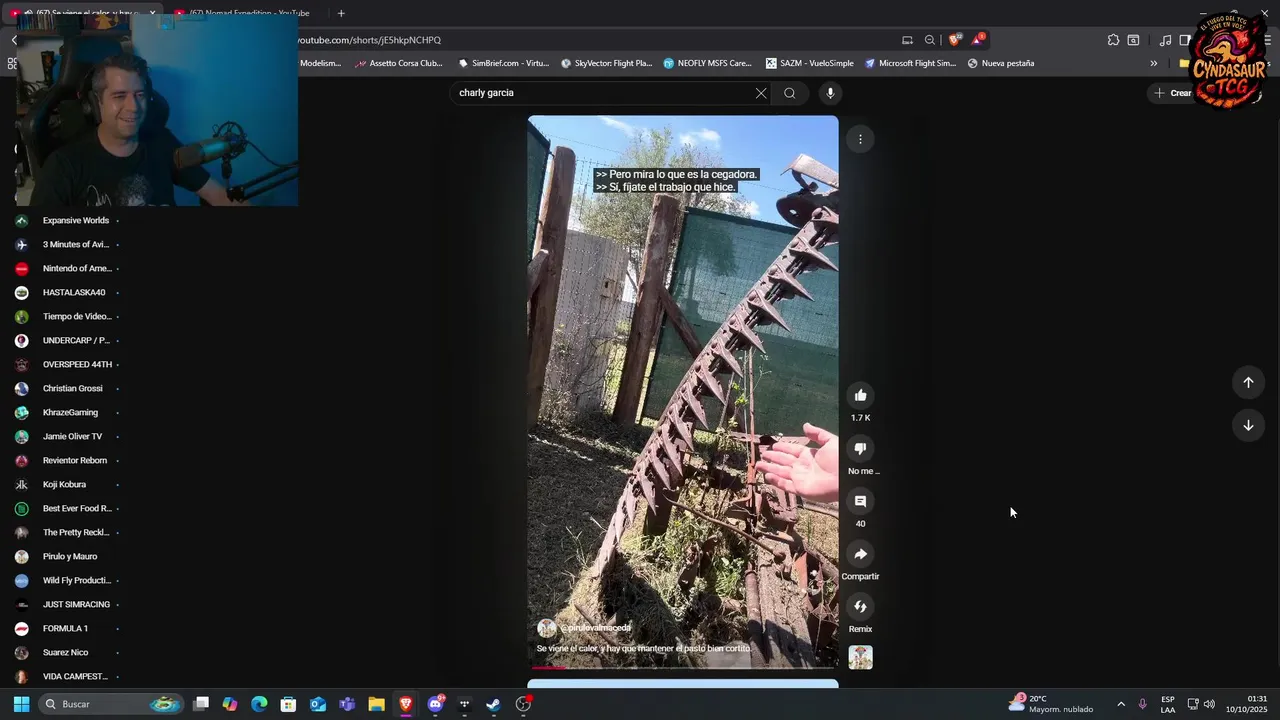The height and width of the screenshot is (720, 1280).
Task: Click the Short video player
Action: 683,390
